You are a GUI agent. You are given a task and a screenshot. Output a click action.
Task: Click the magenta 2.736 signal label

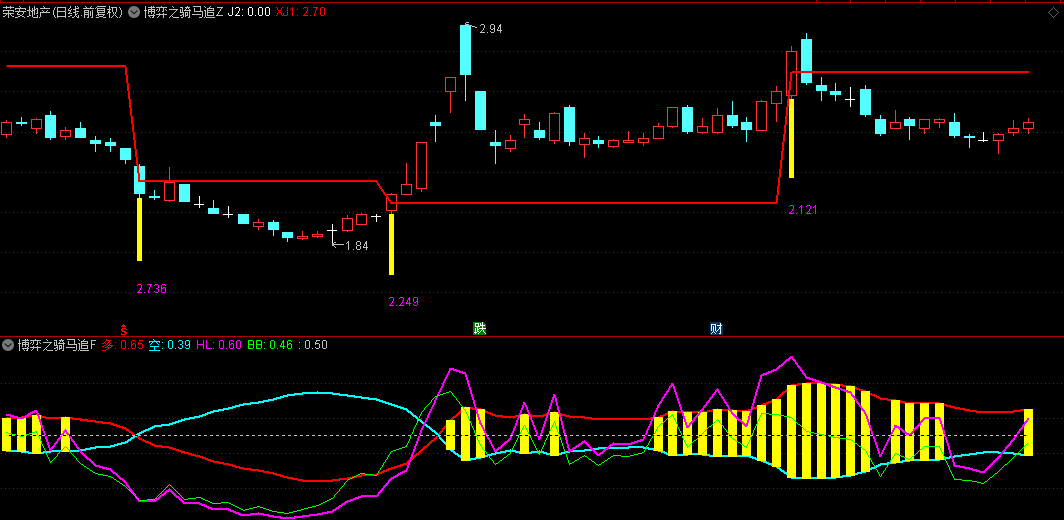tap(152, 289)
